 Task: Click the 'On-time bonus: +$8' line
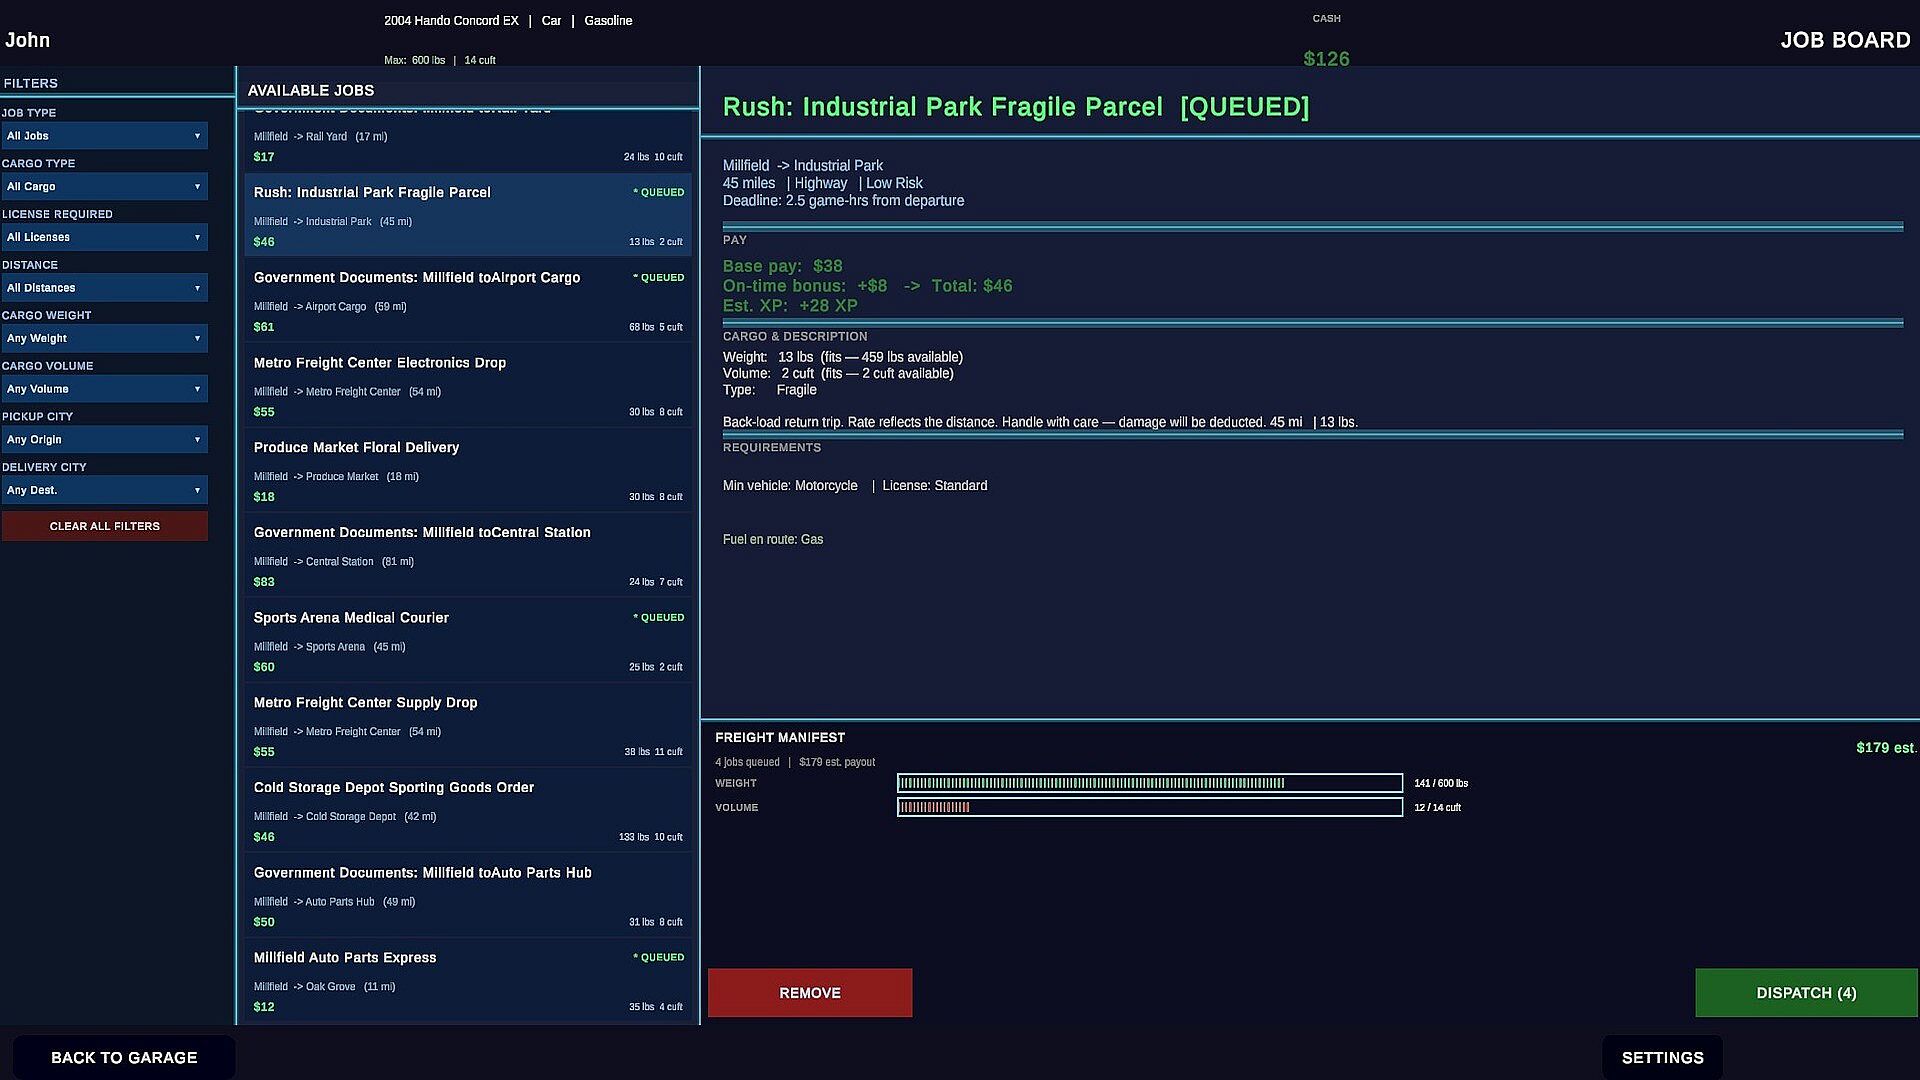(x=805, y=286)
